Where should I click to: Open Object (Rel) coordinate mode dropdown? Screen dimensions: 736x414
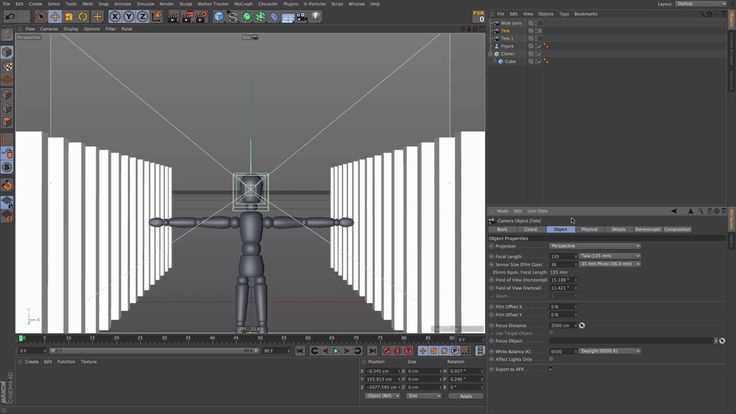coord(382,396)
